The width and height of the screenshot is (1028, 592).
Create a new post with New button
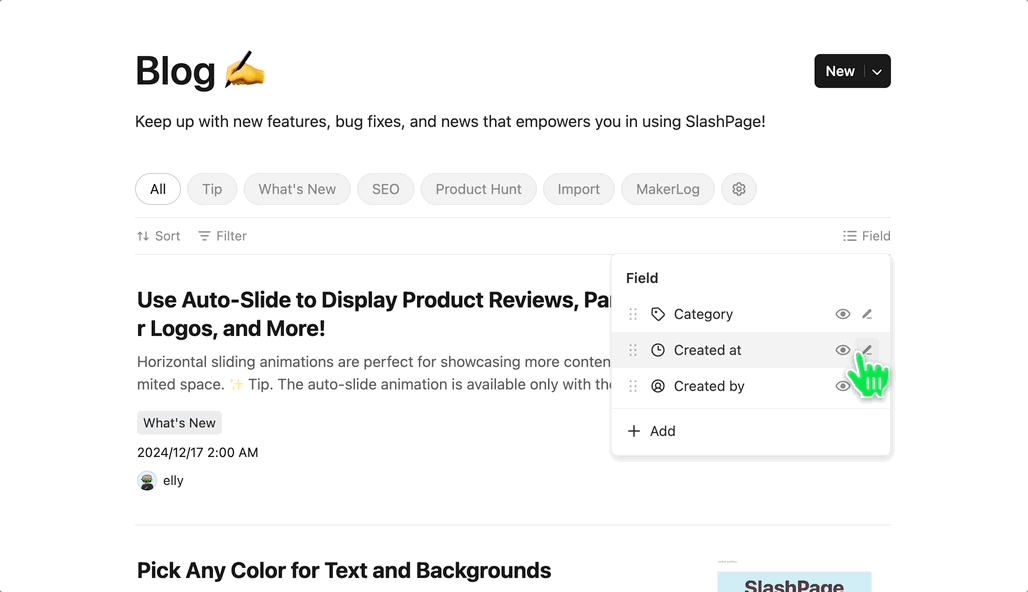(x=840, y=71)
